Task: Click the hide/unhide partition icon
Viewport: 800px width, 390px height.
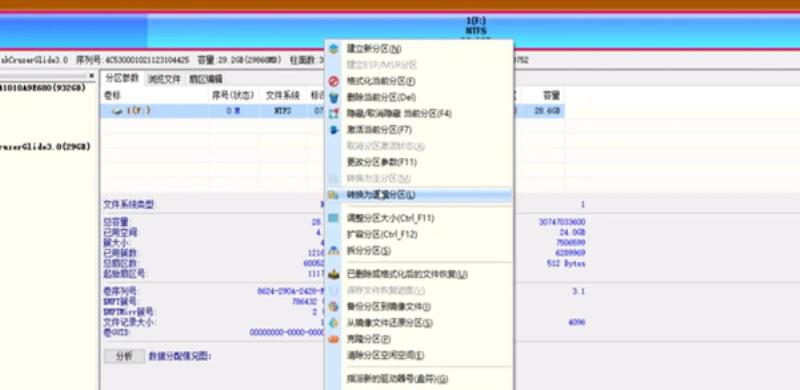Action: coord(334,113)
